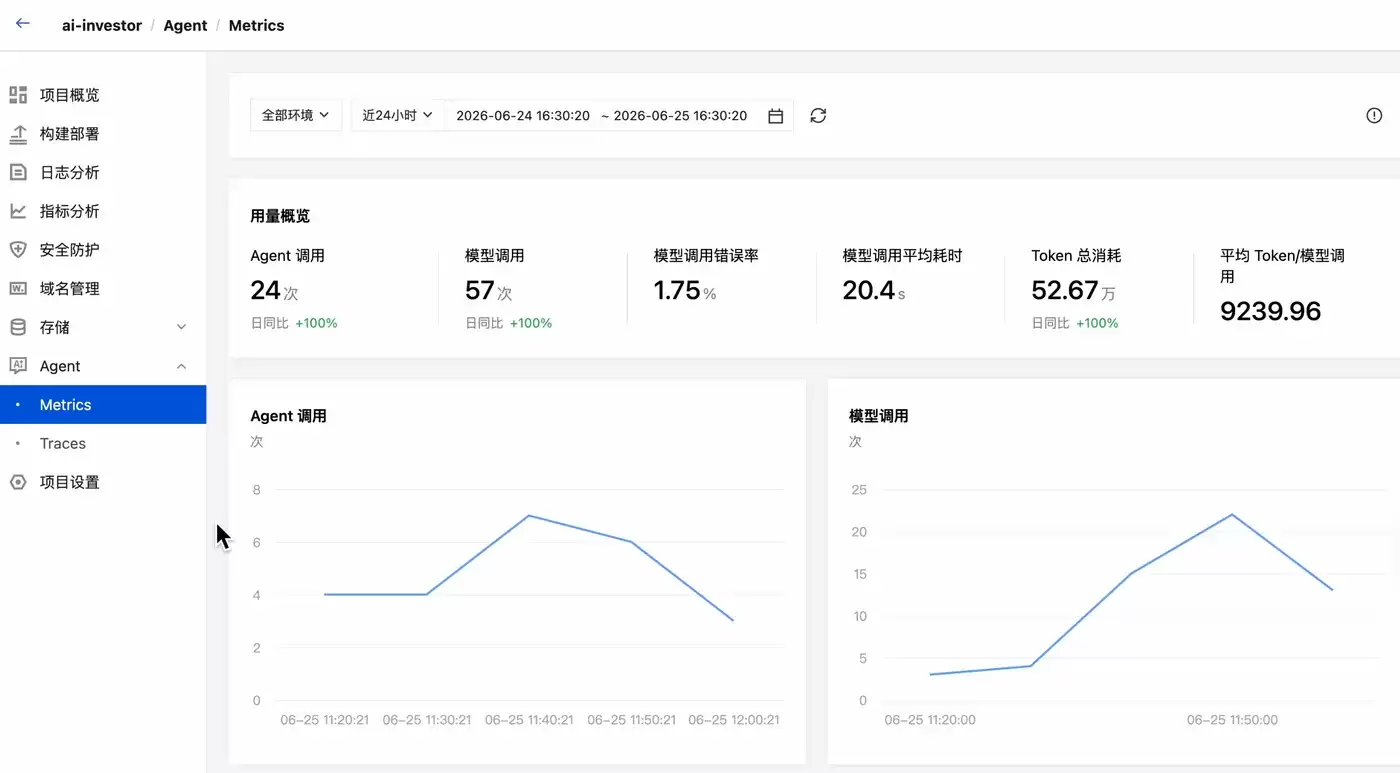The height and width of the screenshot is (773, 1400).
Task: Click the 06-25 11:40:21 axis label
Action: (x=529, y=720)
